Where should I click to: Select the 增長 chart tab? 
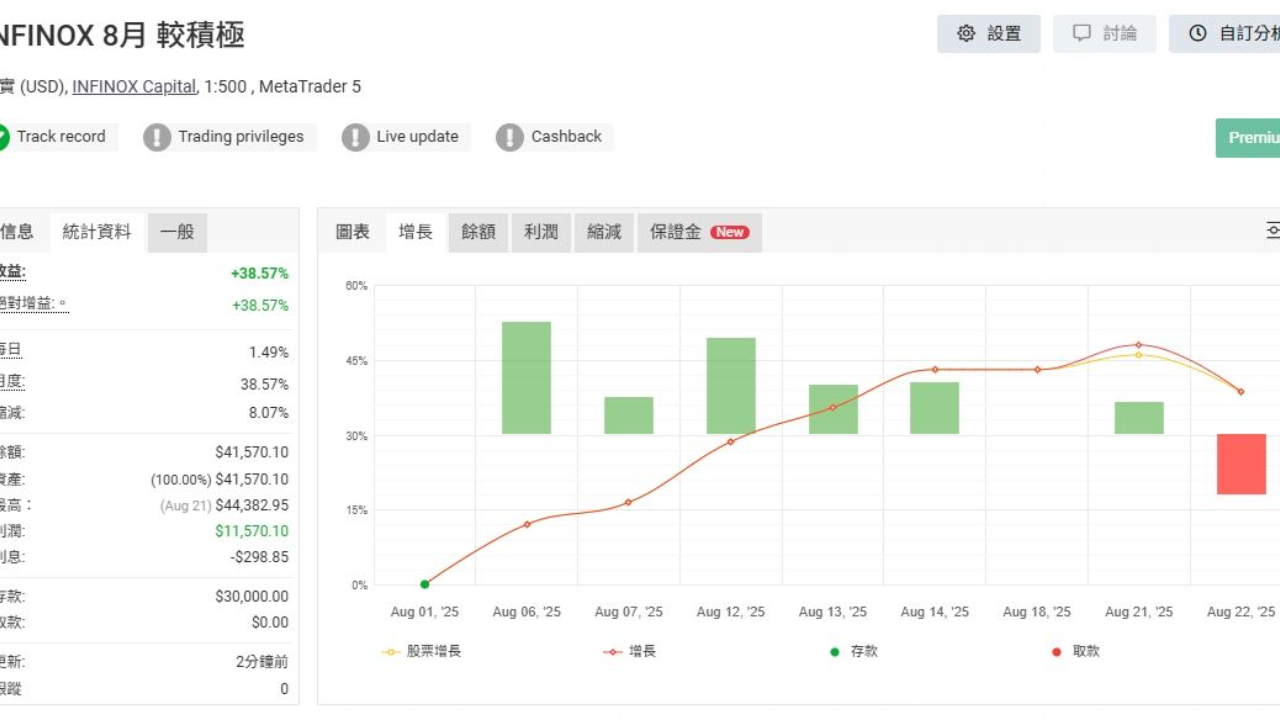click(x=415, y=232)
